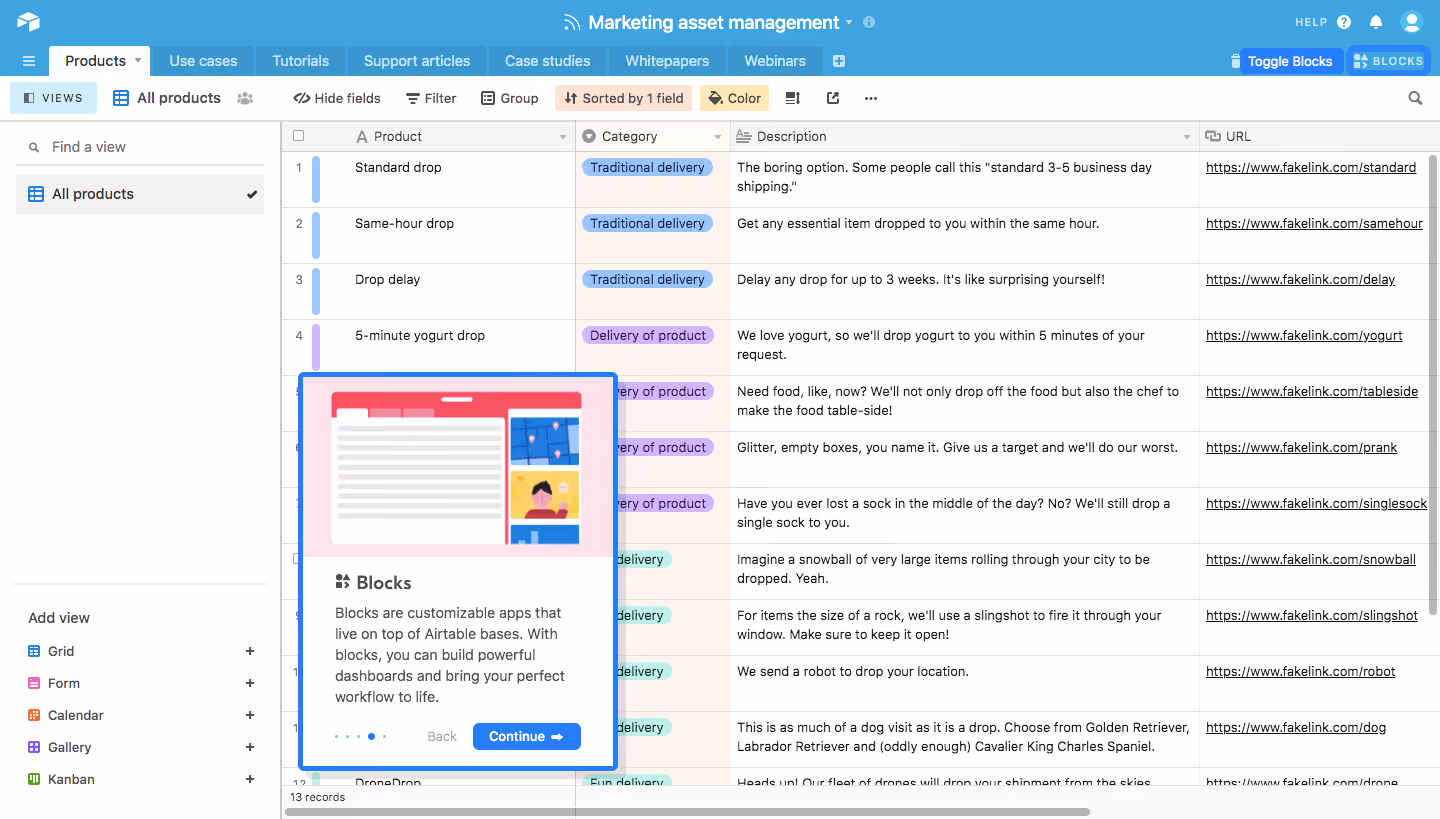Click the horizontal scrollbar at the grid bottom
1440x819 pixels.
[687, 812]
